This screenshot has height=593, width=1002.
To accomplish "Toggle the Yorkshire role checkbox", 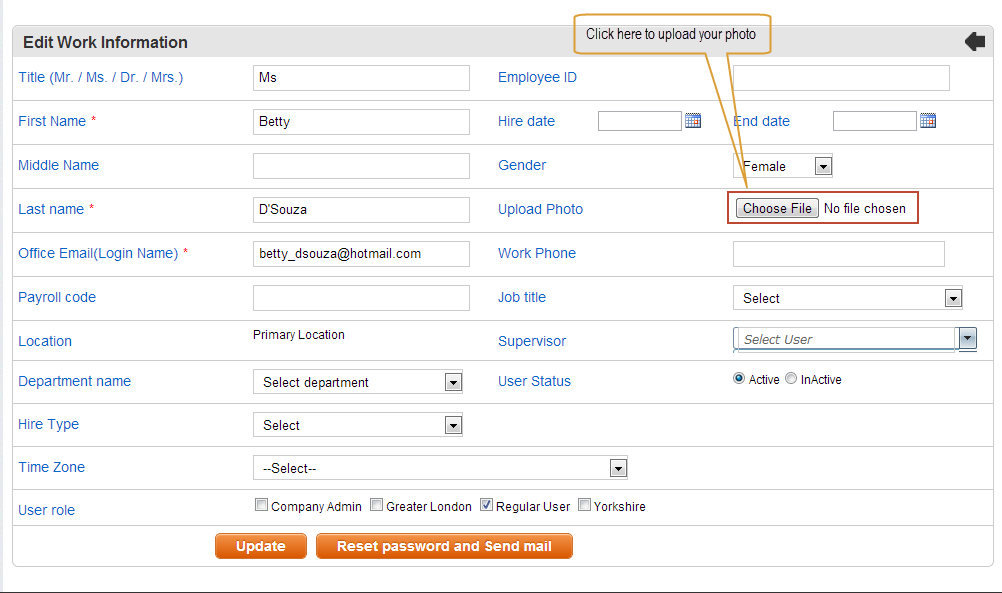I will tap(584, 505).
